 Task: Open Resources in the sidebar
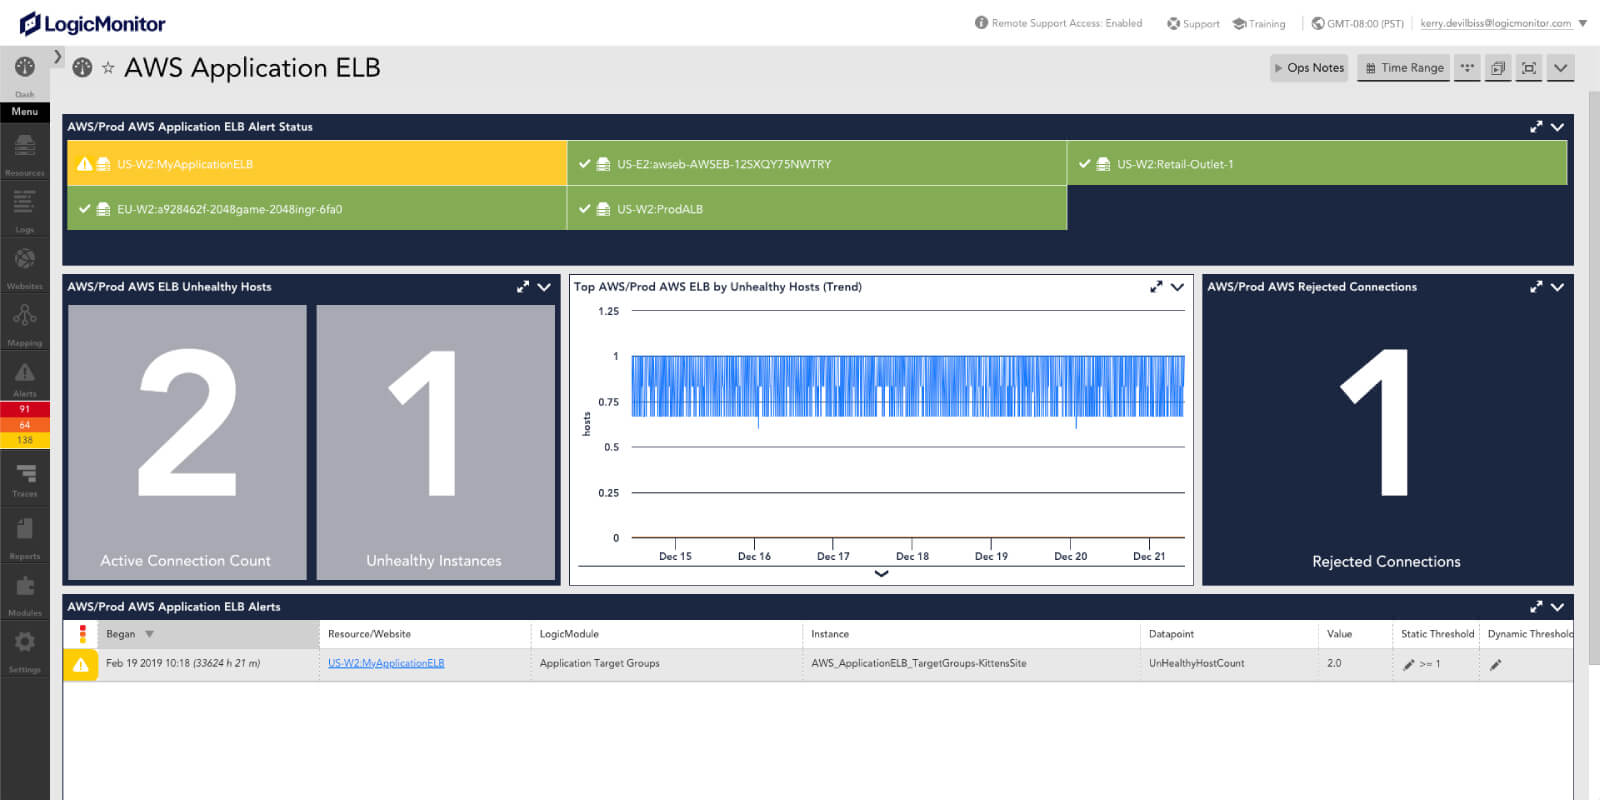(25, 153)
